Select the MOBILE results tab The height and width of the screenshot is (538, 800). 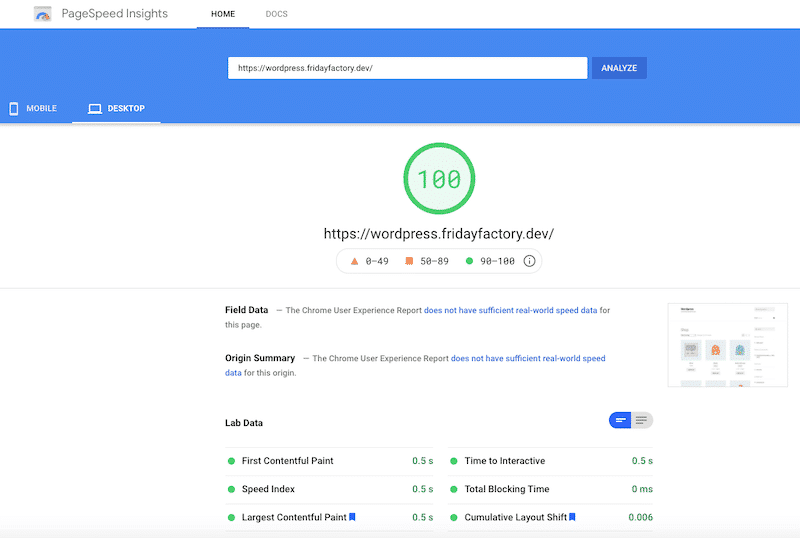(x=34, y=108)
